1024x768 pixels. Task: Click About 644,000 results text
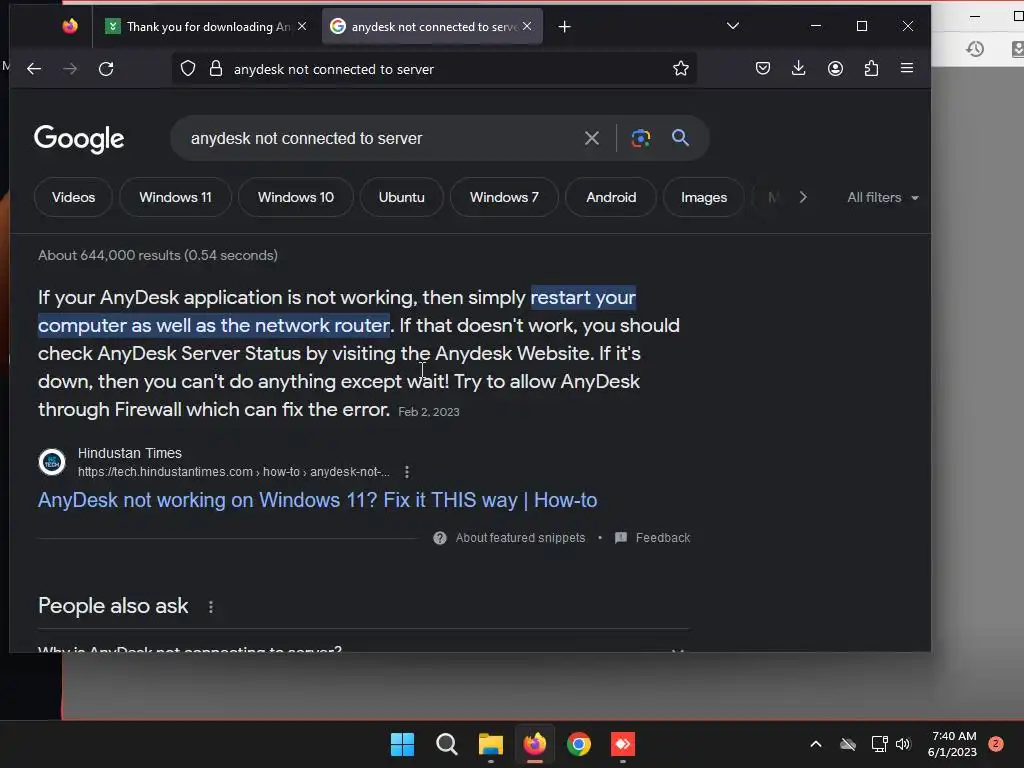point(157,255)
